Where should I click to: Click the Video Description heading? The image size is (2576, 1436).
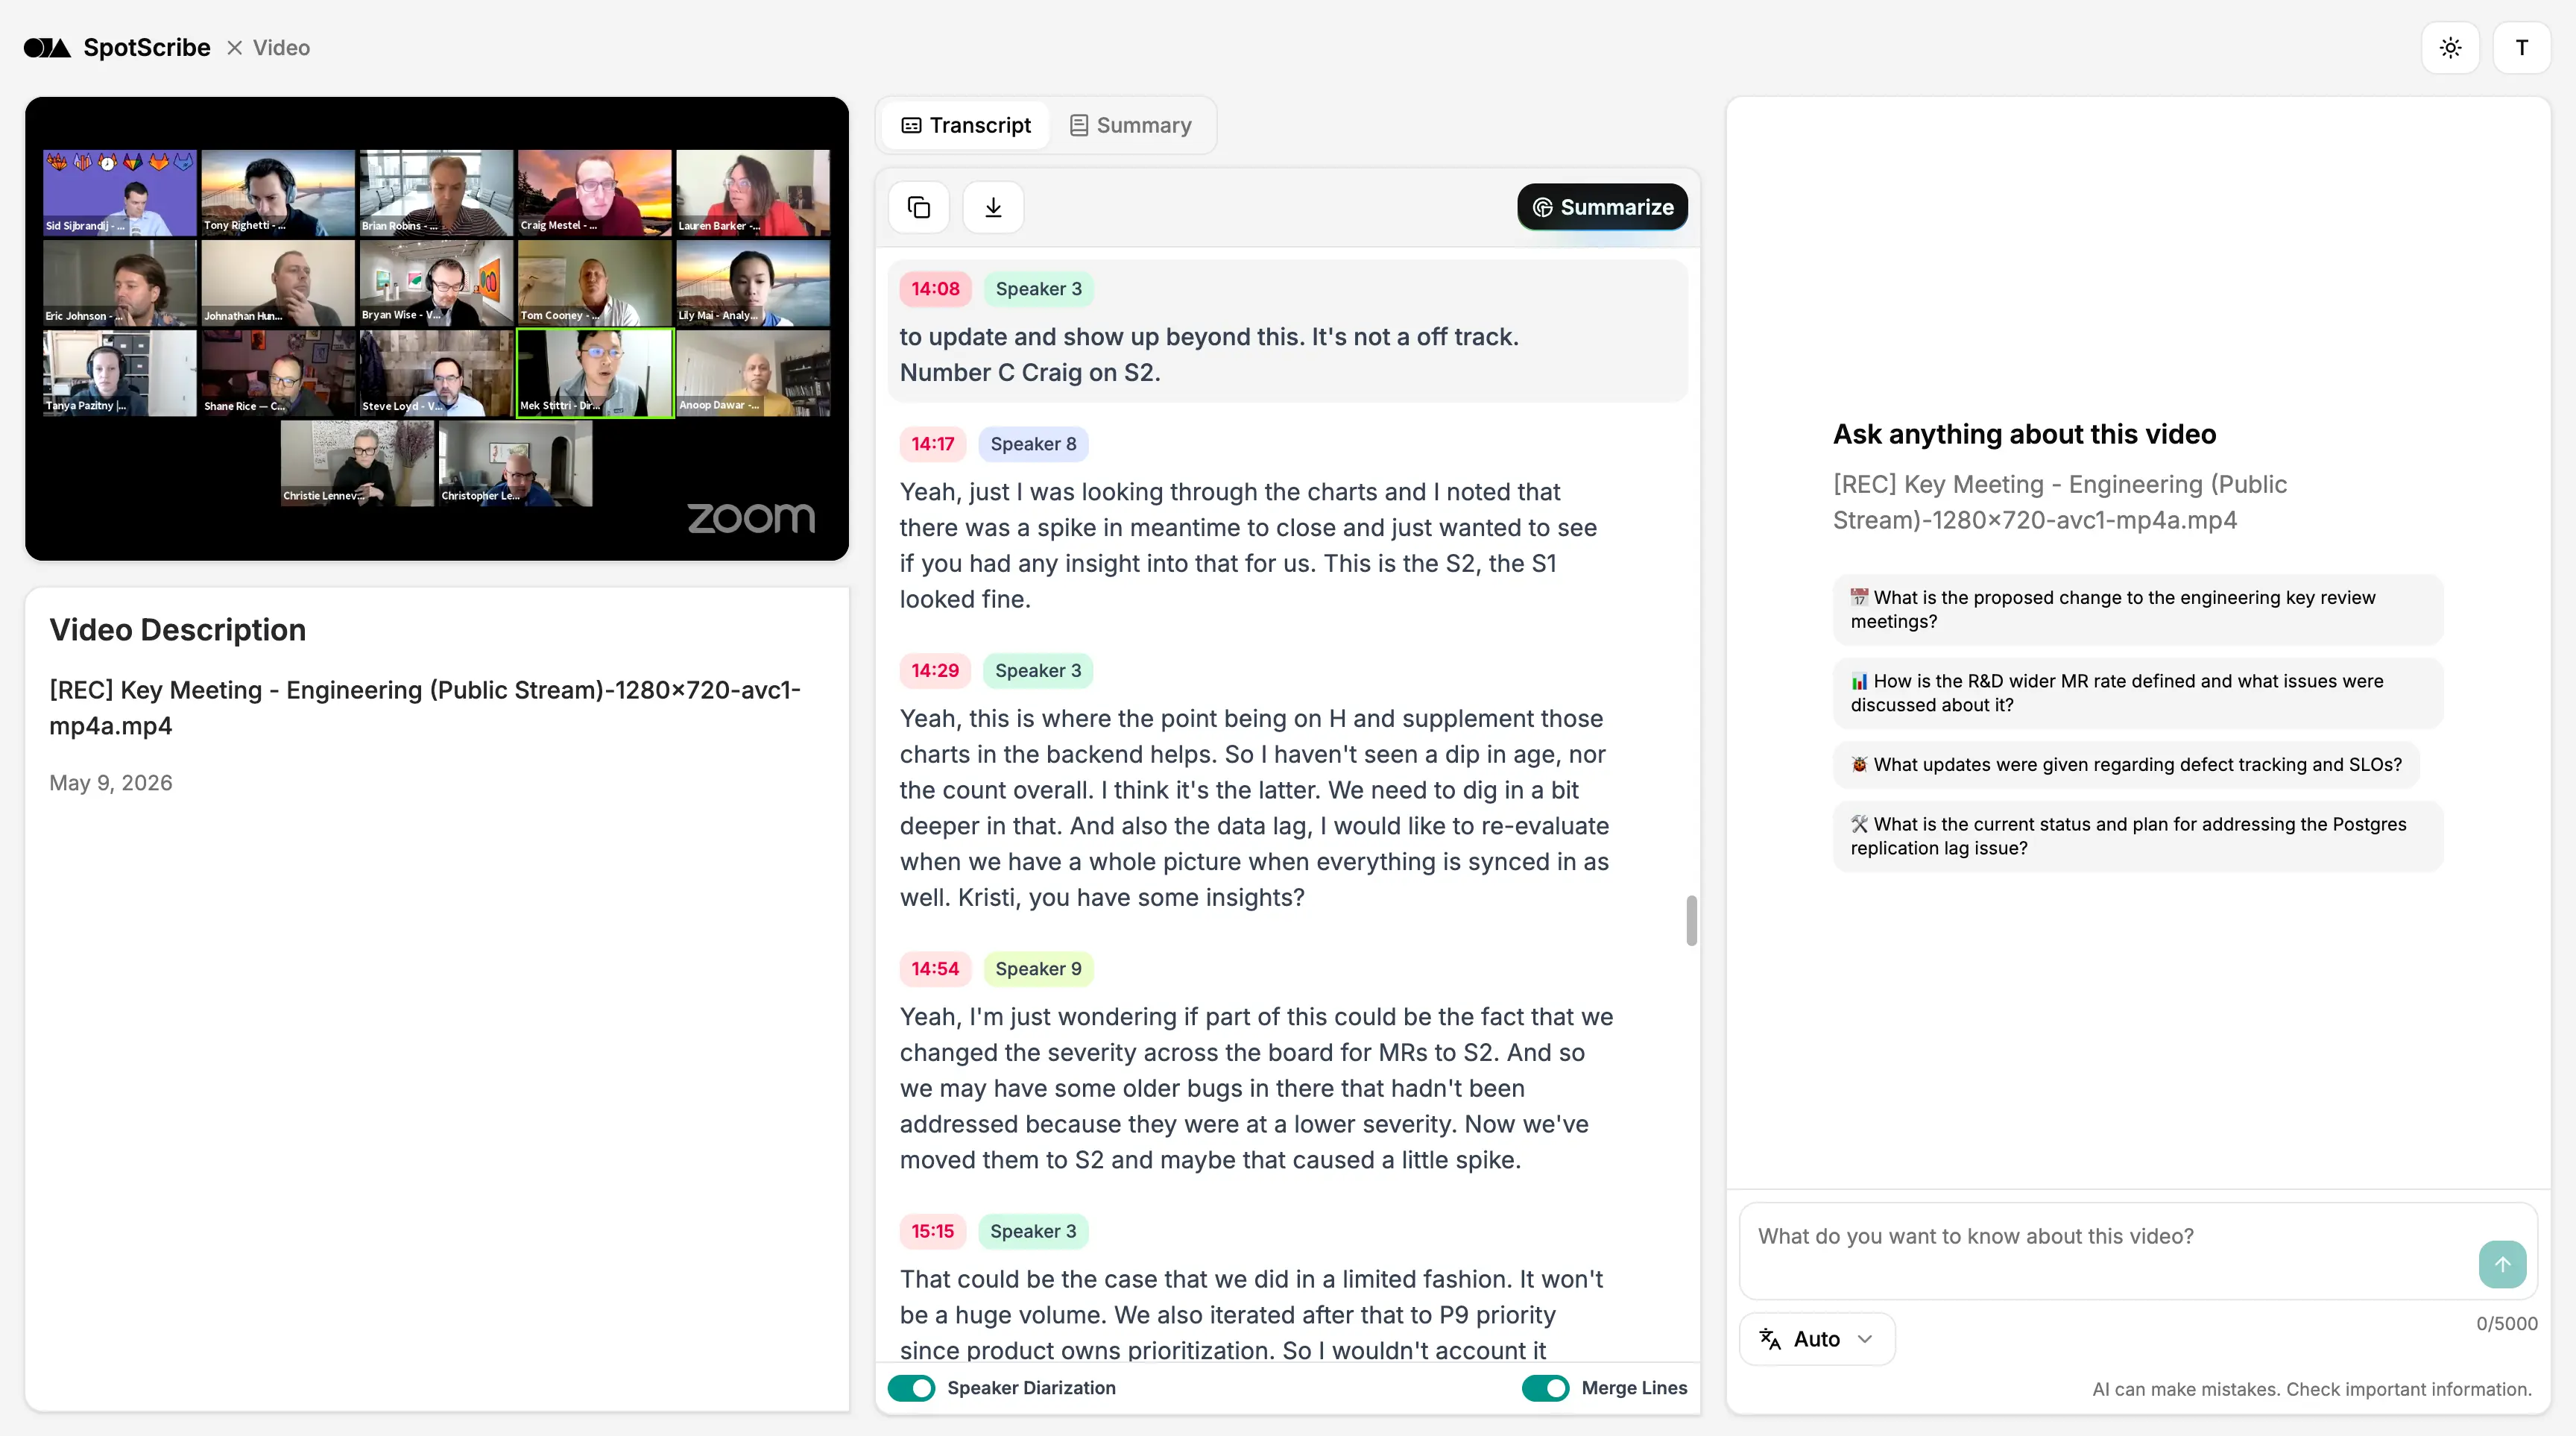click(x=177, y=630)
